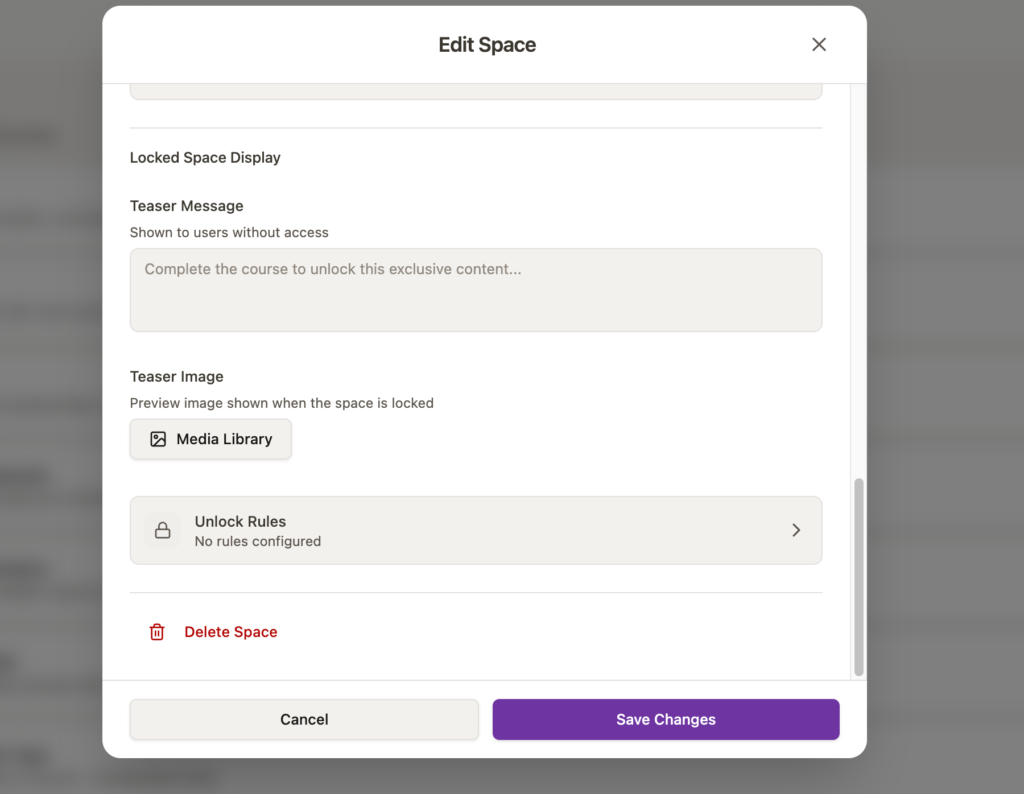Viewport: 1024px width, 794px height.
Task: Click the Teaser Image label
Action: pyautogui.click(x=177, y=377)
